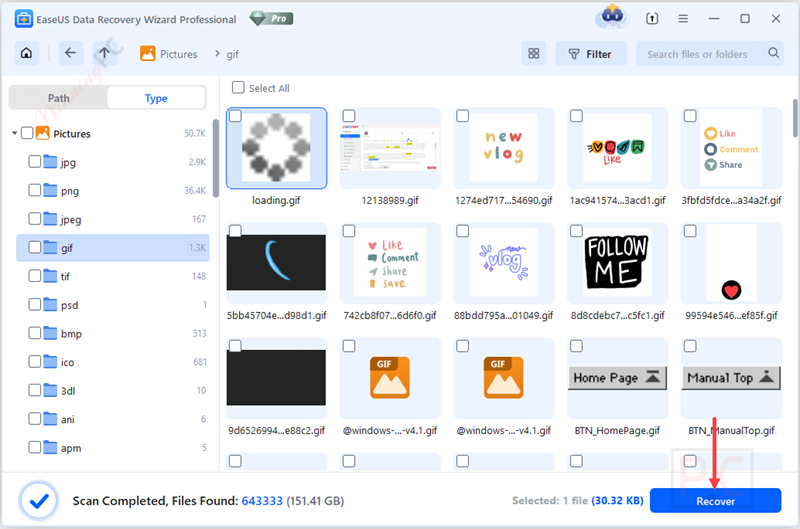The image size is (800, 529).
Task: Check the jpg folder checkbox
Action: pos(35,162)
